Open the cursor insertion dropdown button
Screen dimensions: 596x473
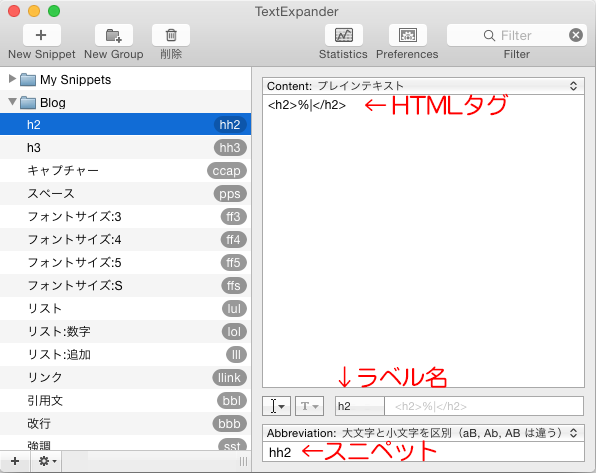click(x=276, y=406)
